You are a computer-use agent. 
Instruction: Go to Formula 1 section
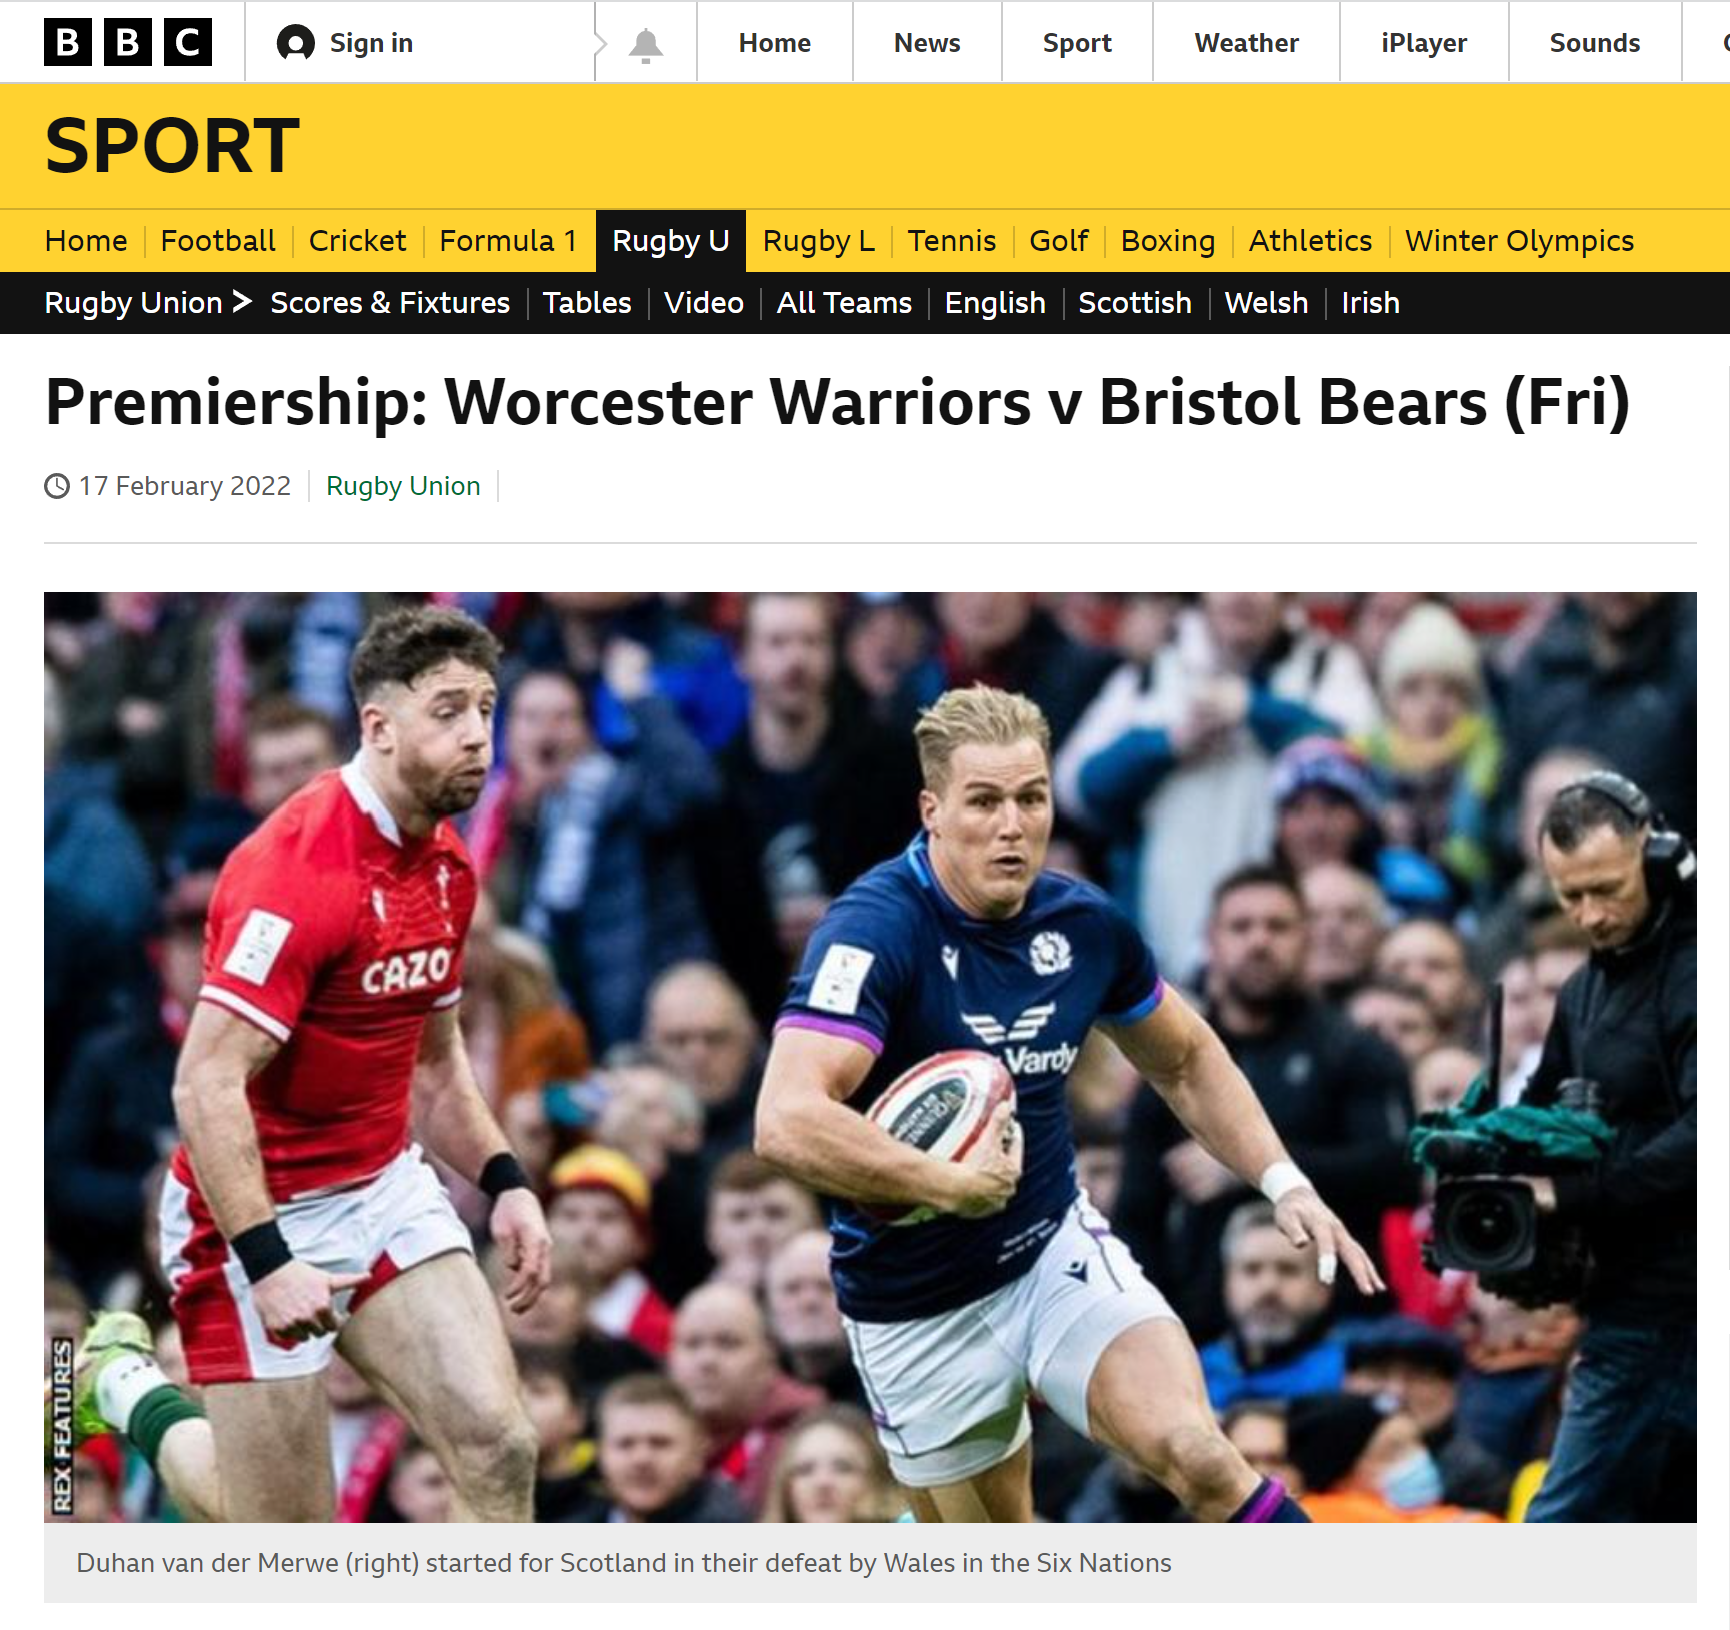click(x=508, y=241)
